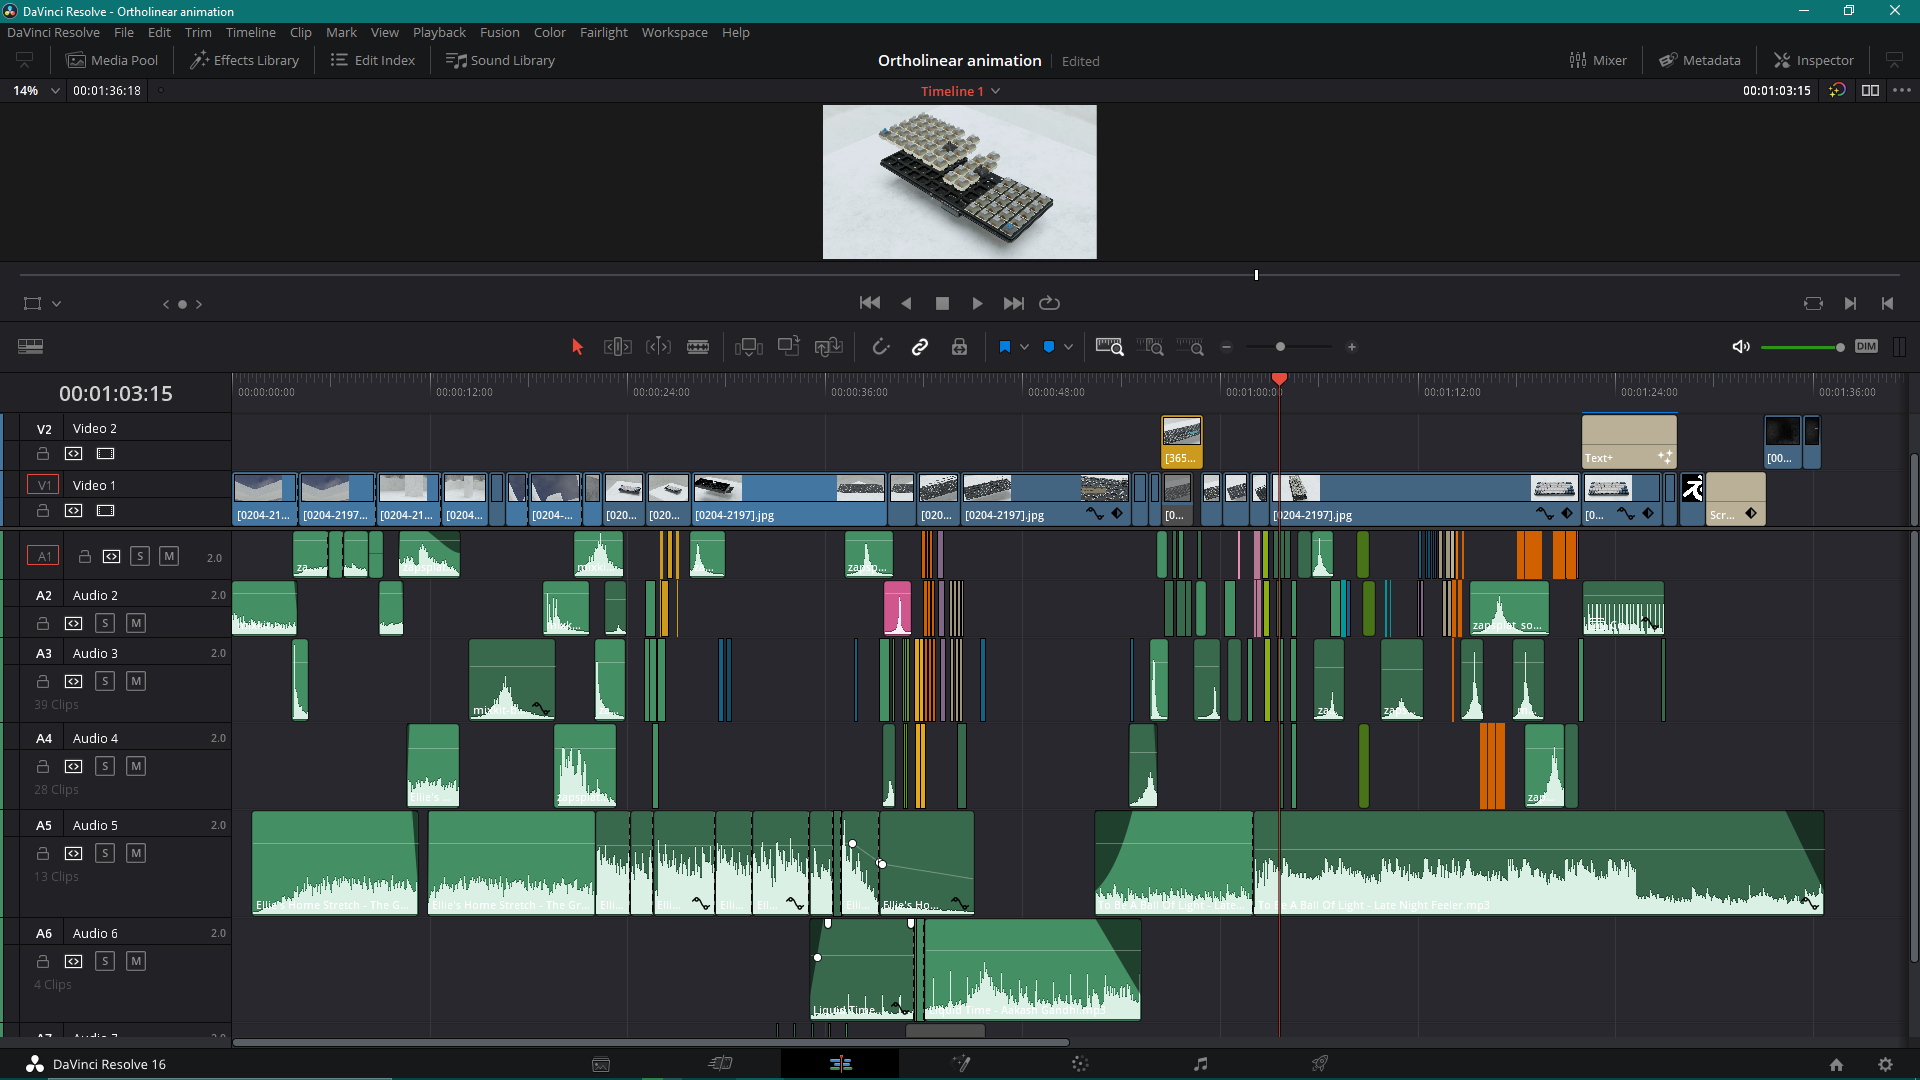Image resolution: width=1920 pixels, height=1080 pixels.
Task: Open the Inspector panel
Action: pyautogui.click(x=1813, y=59)
